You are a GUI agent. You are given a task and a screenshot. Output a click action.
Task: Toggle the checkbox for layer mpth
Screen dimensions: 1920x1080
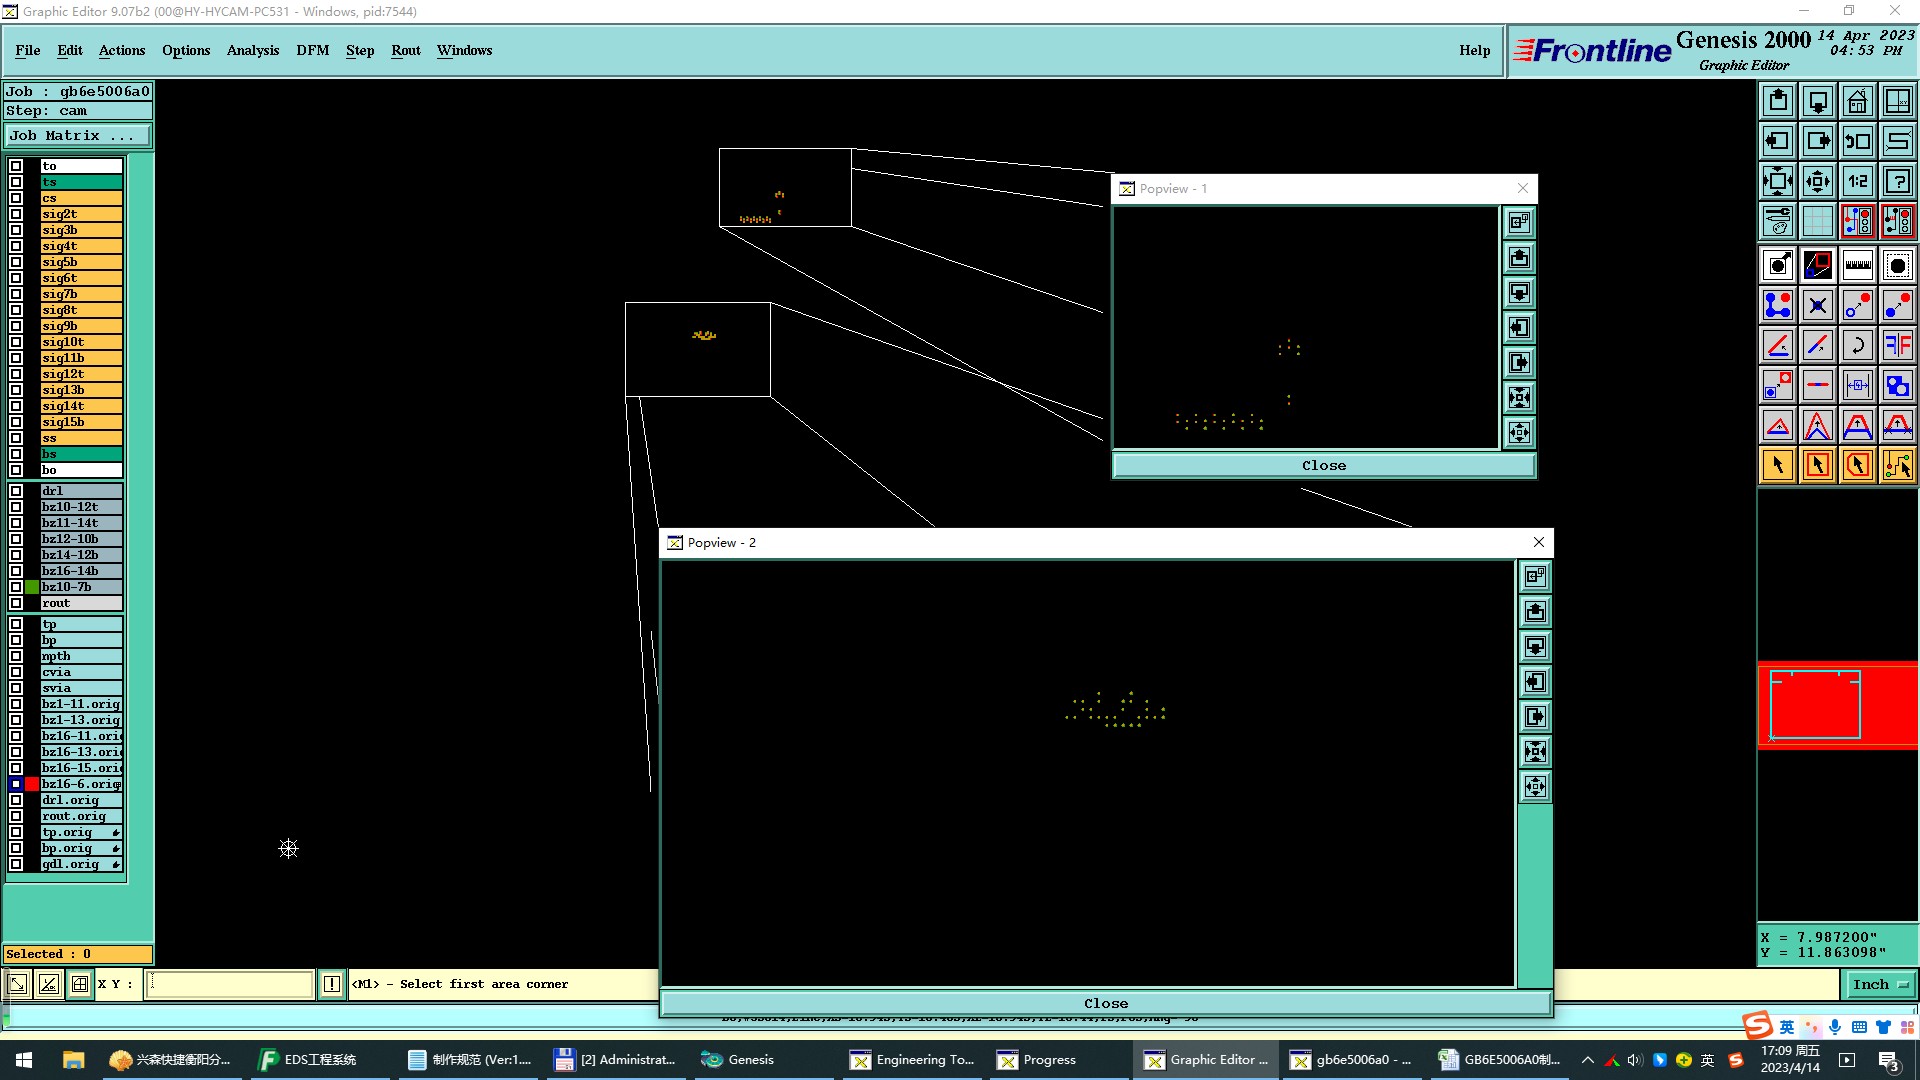click(x=16, y=656)
